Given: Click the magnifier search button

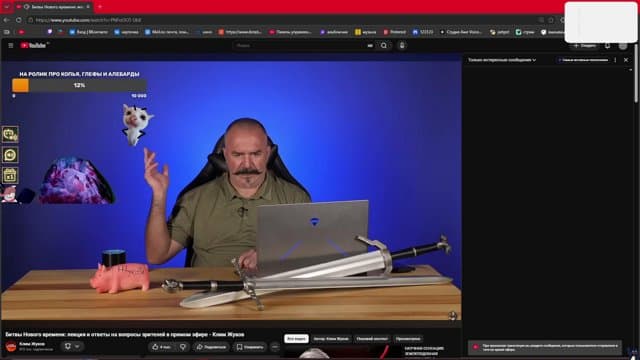Looking at the screenshot, I should [x=384, y=46].
